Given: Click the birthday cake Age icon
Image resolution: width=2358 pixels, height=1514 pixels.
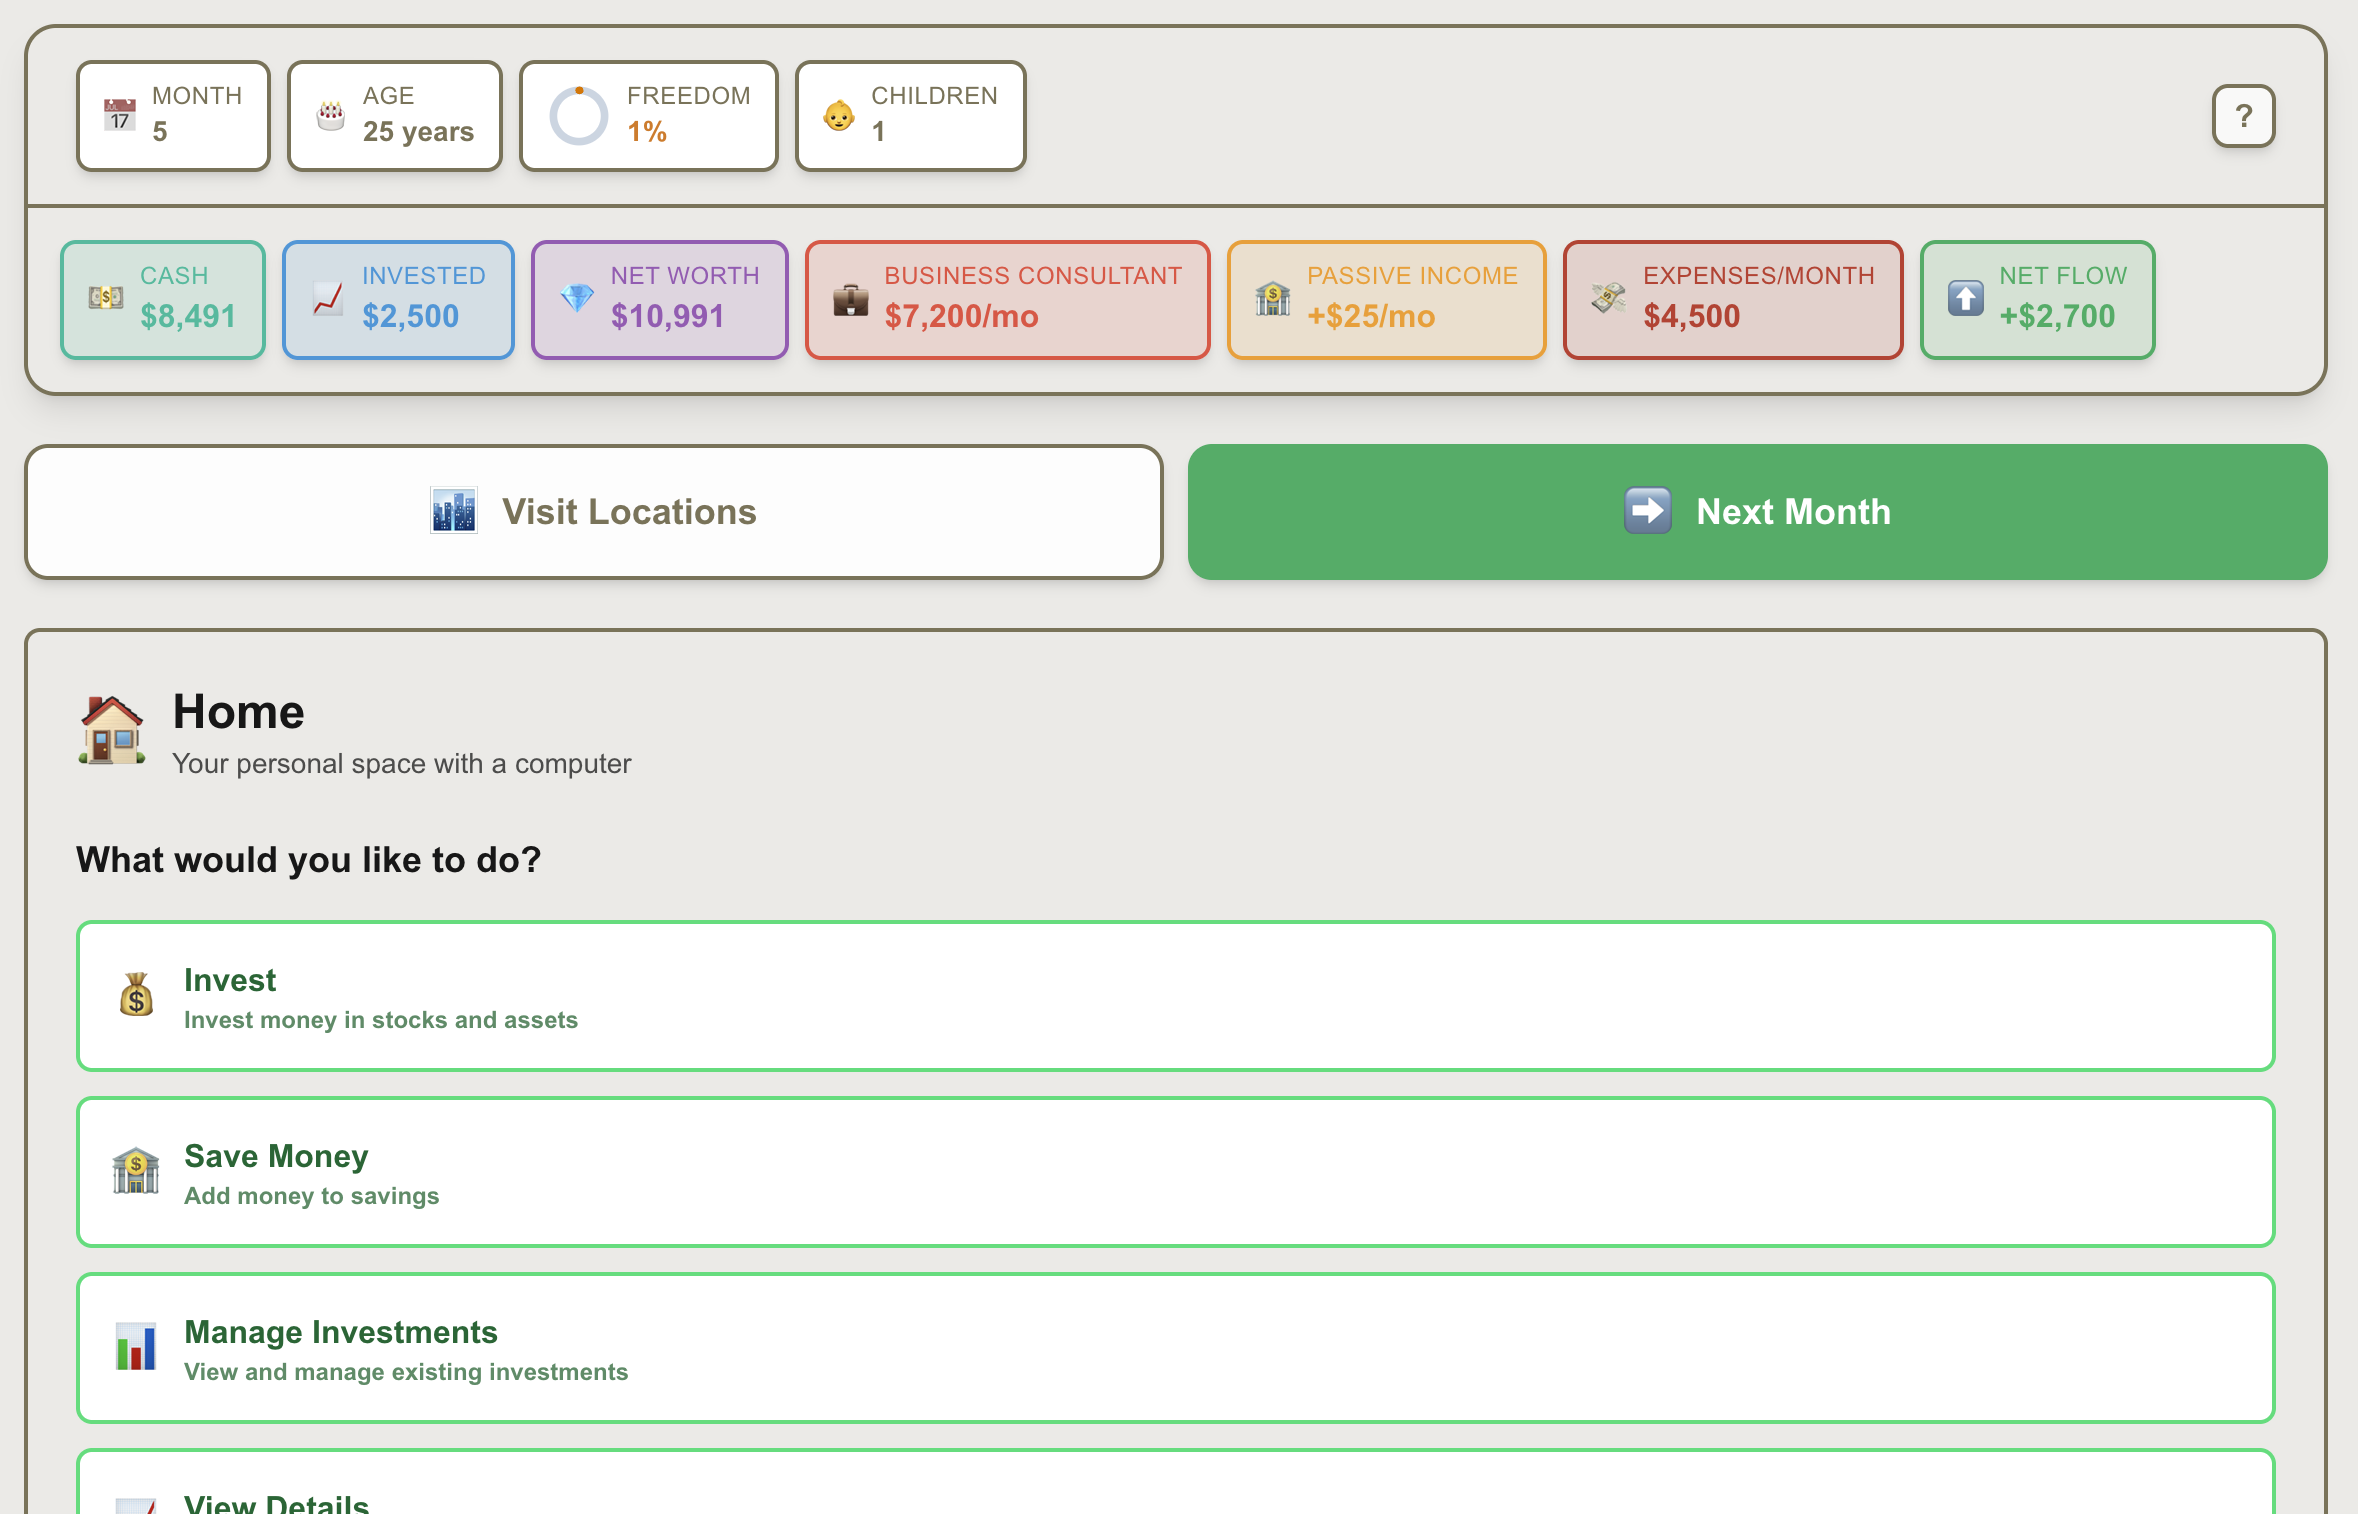Looking at the screenshot, I should (331, 115).
